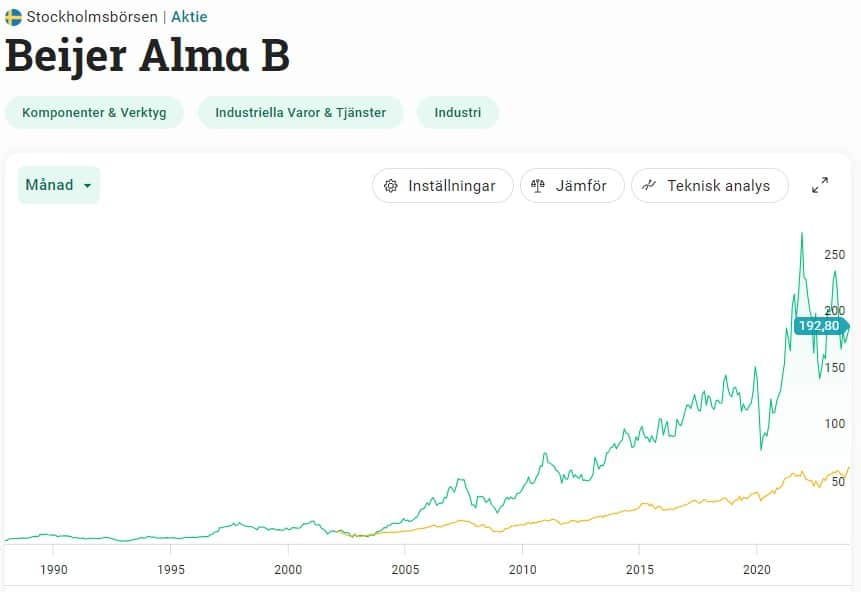
Task: Select the Komponenter & Verktyg tag
Action: pyautogui.click(x=94, y=112)
